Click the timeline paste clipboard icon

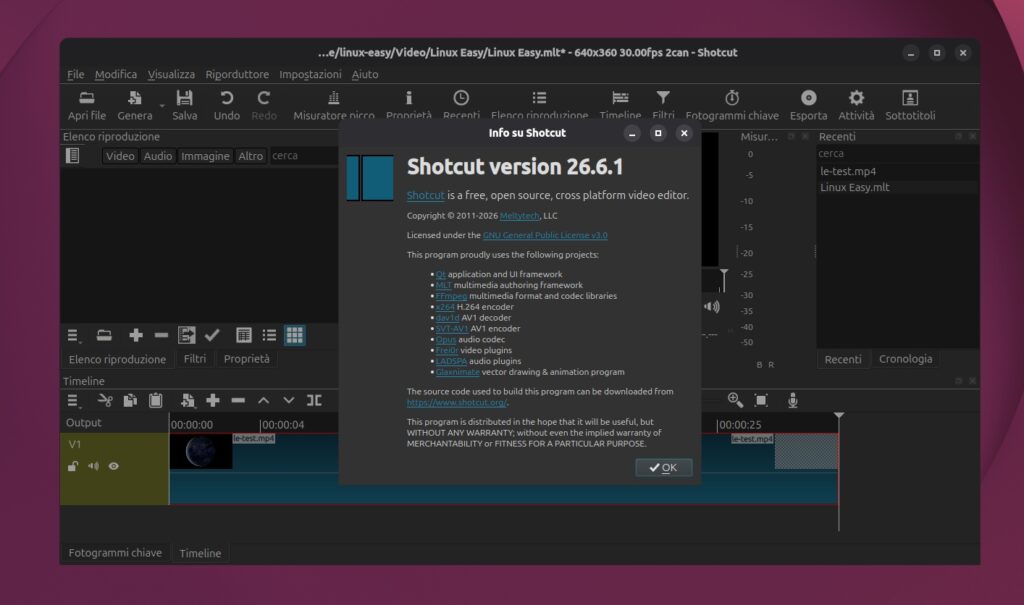pos(155,401)
